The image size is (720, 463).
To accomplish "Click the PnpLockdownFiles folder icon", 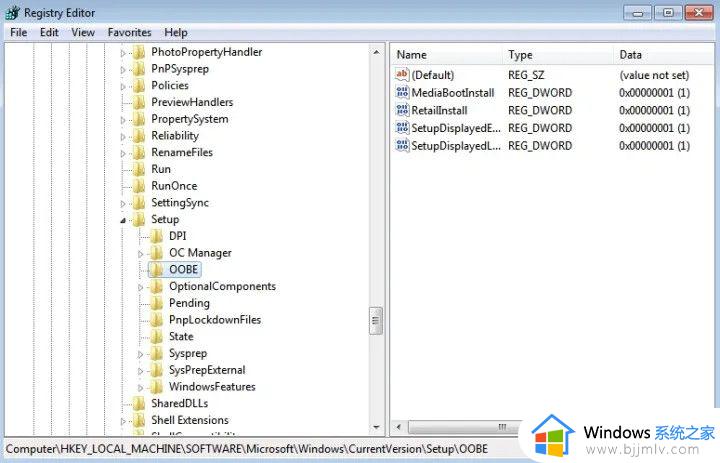I will (157, 320).
